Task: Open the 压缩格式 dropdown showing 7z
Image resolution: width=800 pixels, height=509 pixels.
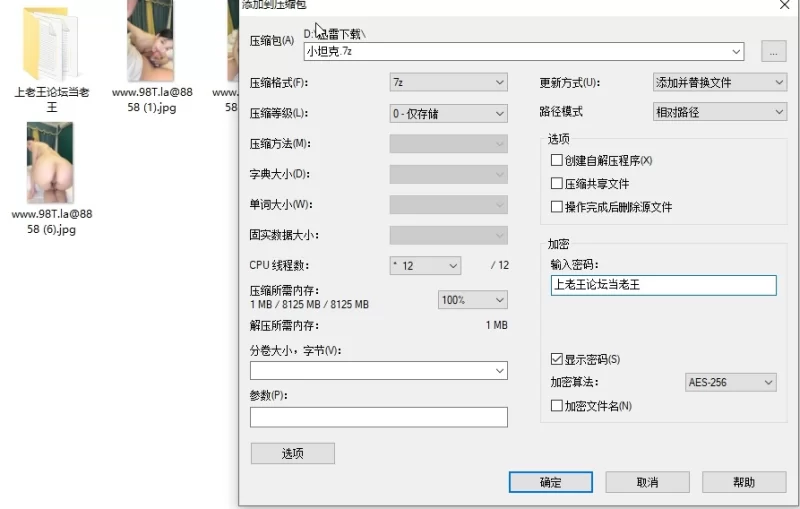Action: (448, 83)
